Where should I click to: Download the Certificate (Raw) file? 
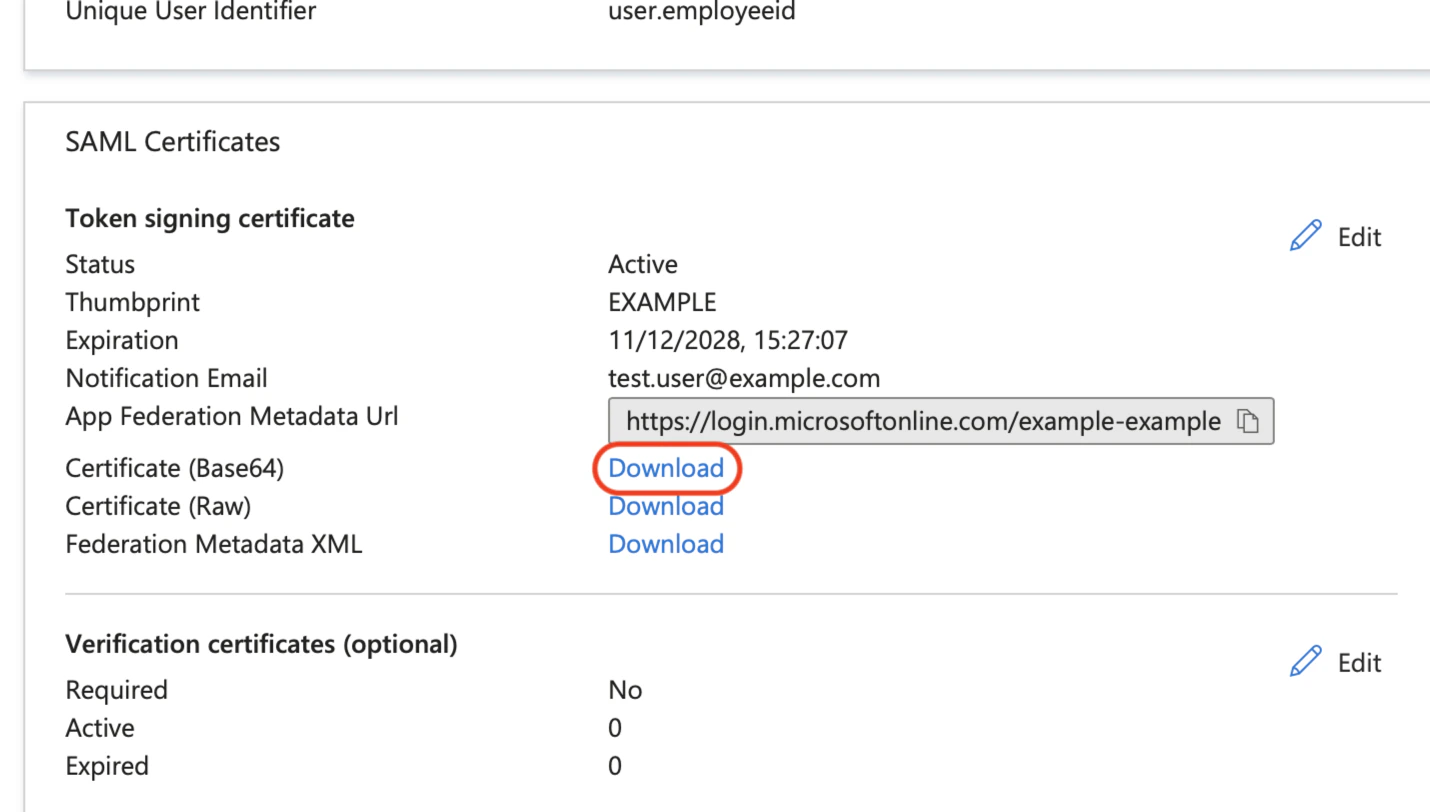666,506
